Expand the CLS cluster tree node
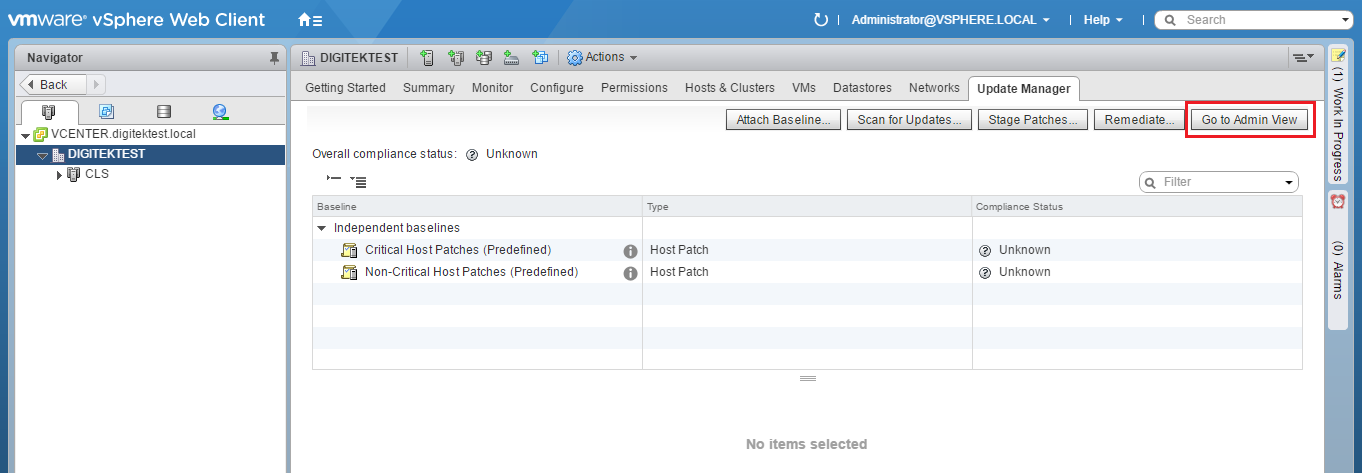 [59, 175]
